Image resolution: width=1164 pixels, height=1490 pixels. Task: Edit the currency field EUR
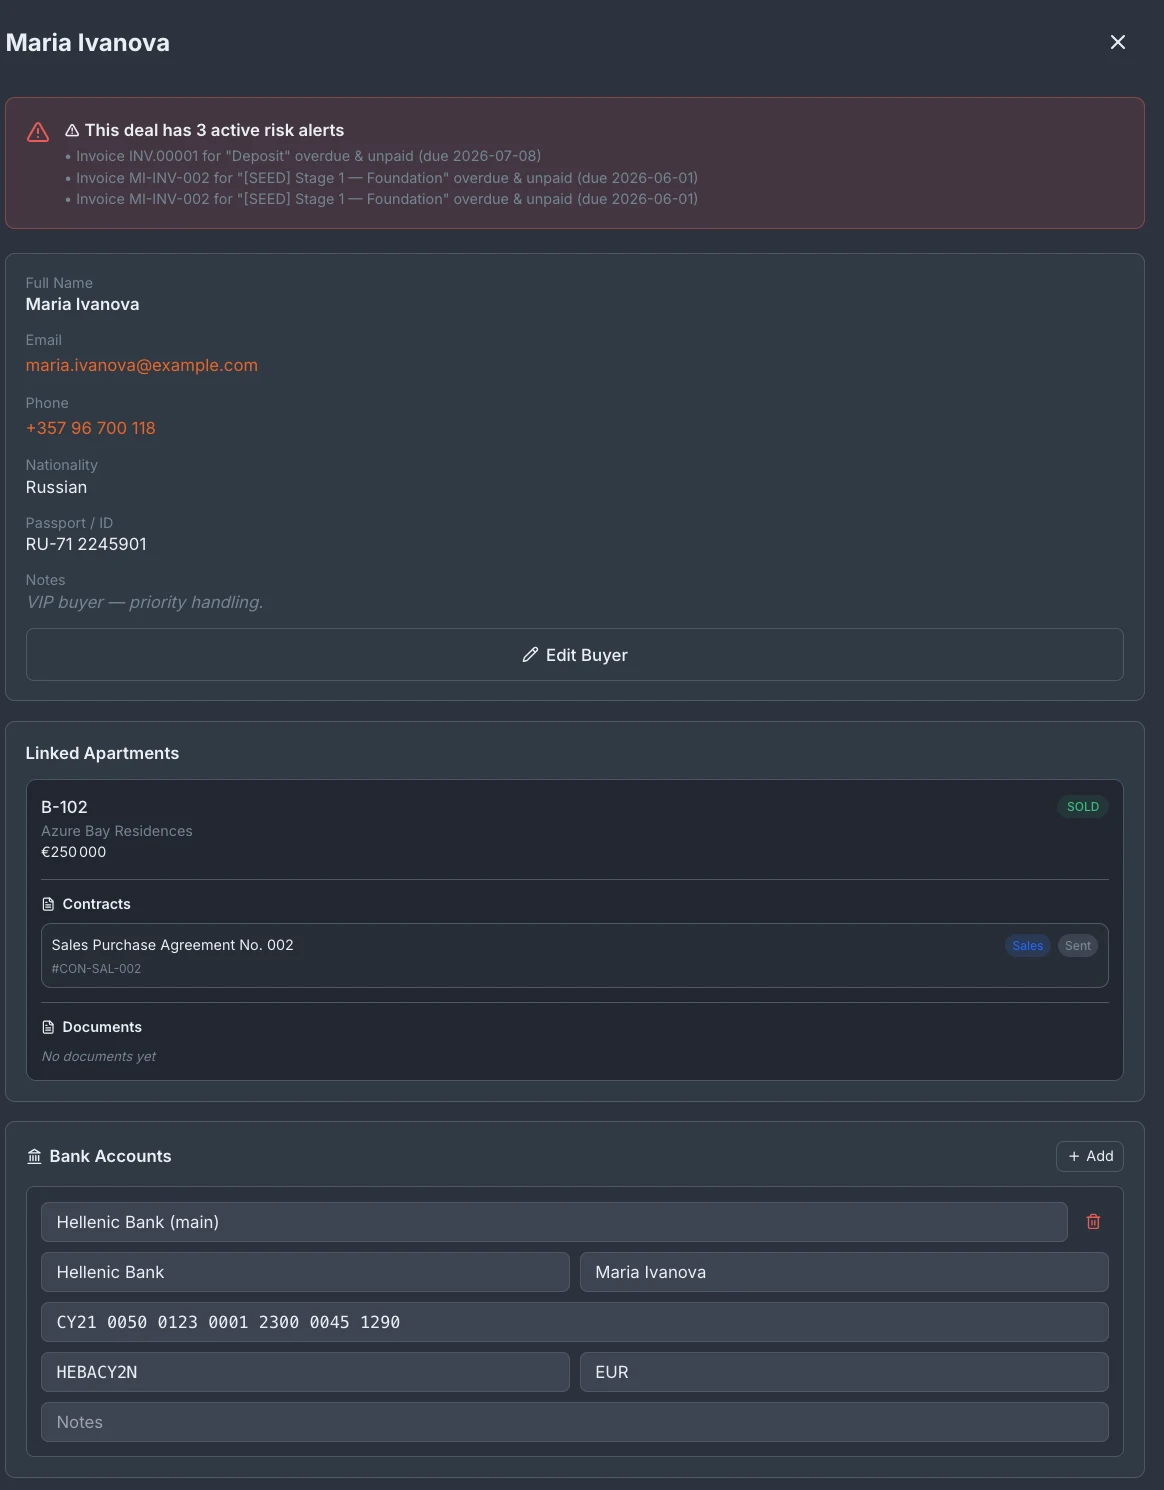(844, 1372)
